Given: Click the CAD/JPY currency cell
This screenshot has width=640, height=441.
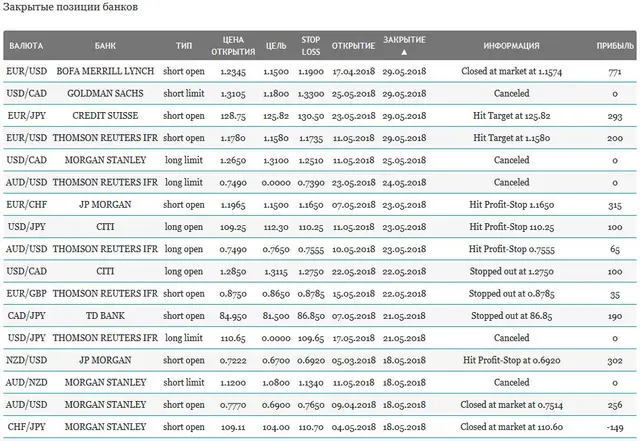Looking at the screenshot, I should 27,316.
